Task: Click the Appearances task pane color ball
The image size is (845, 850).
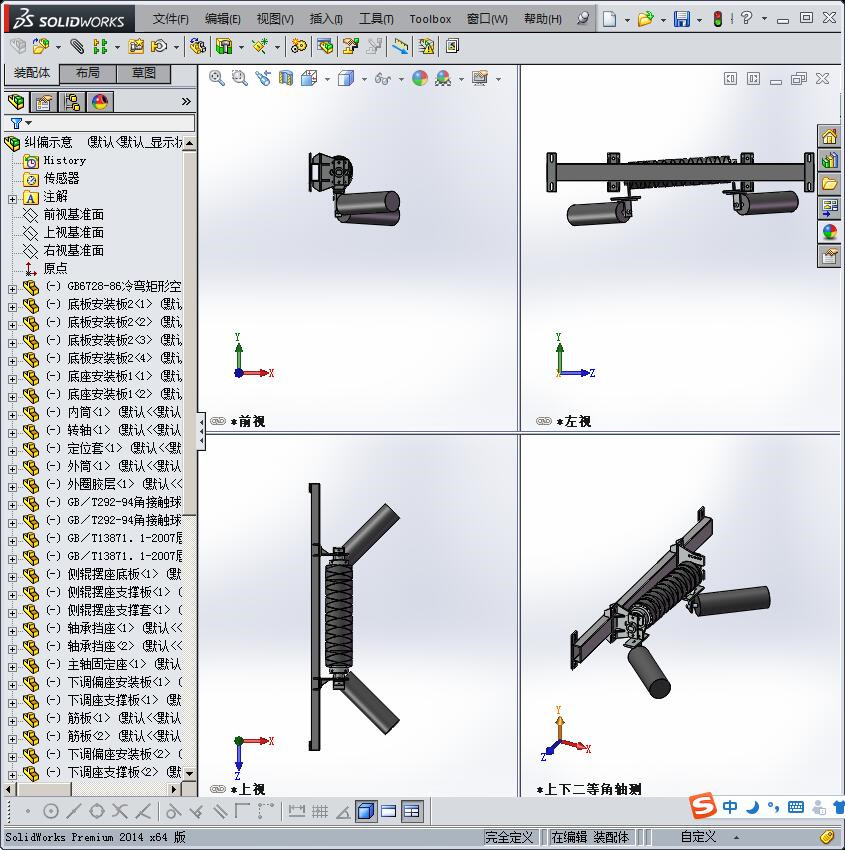Action: click(829, 232)
